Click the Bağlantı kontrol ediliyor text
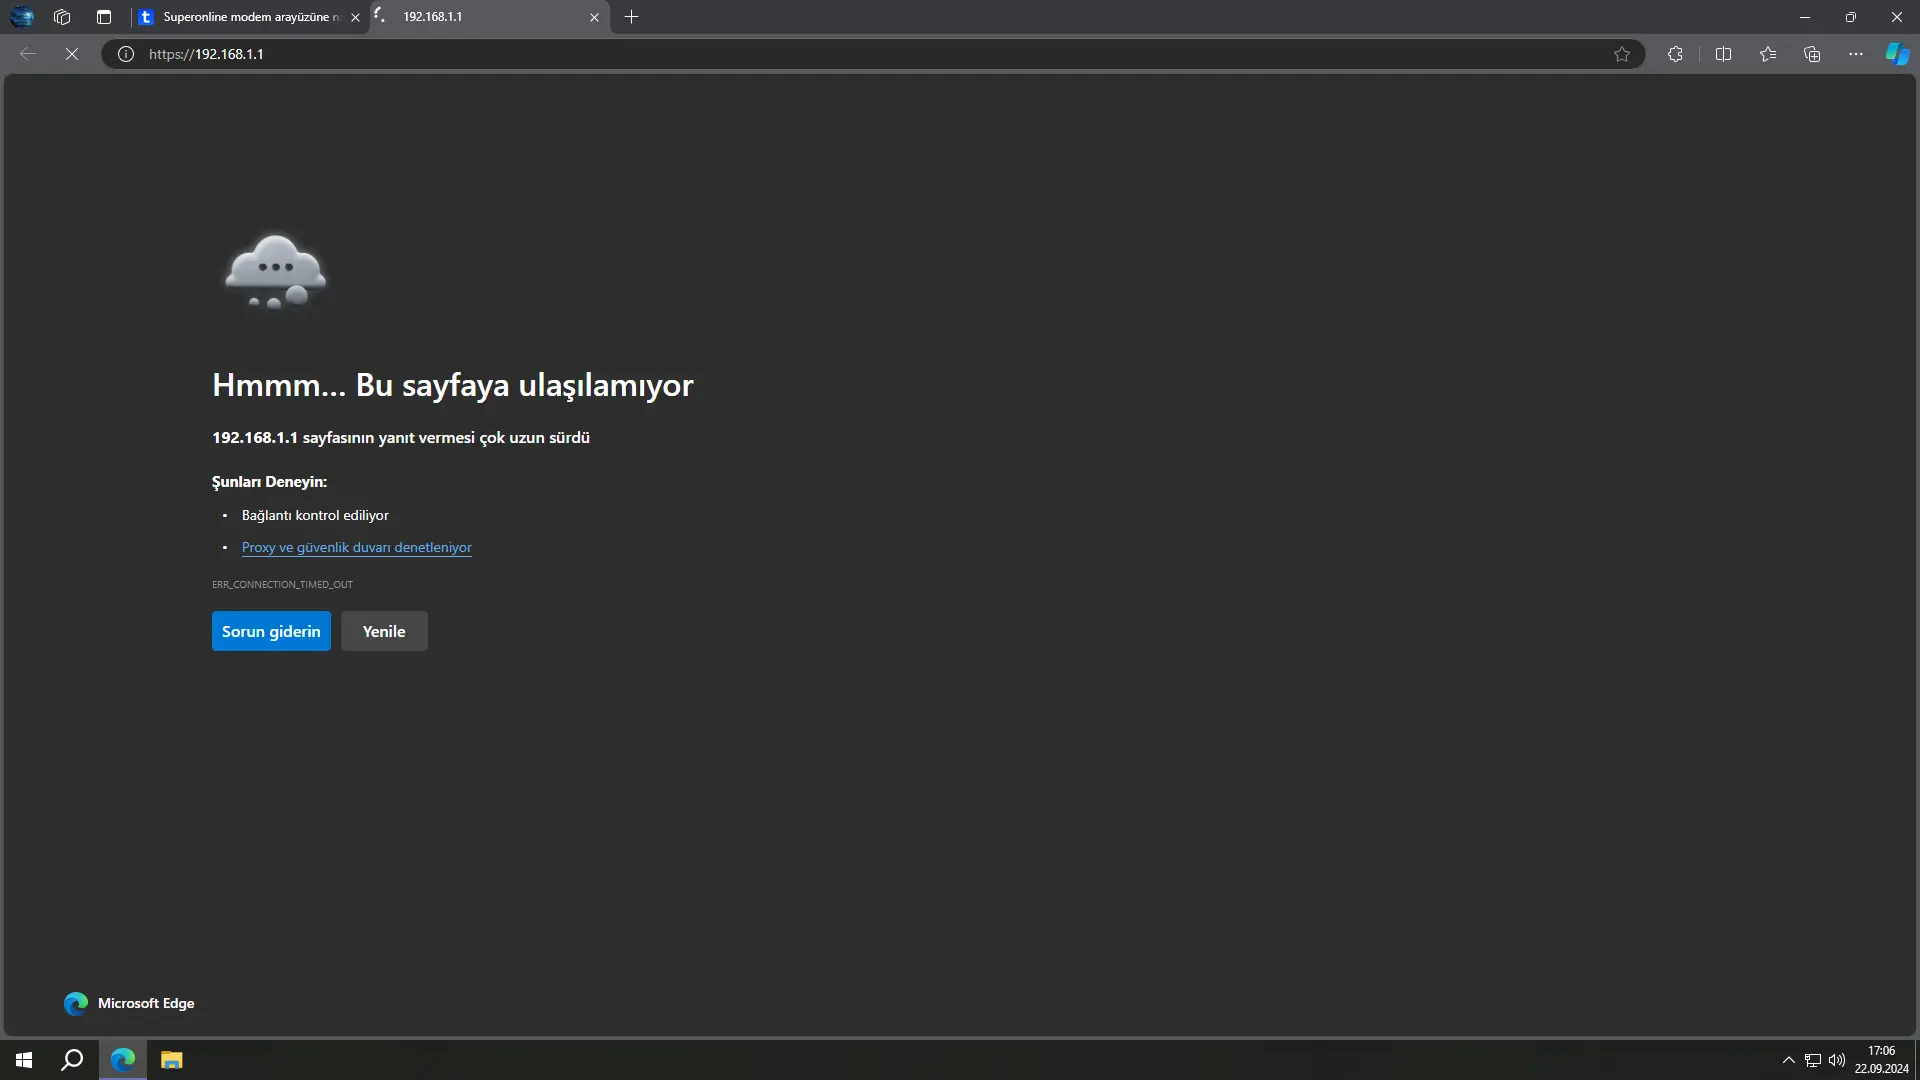Image resolution: width=1920 pixels, height=1080 pixels. point(315,515)
